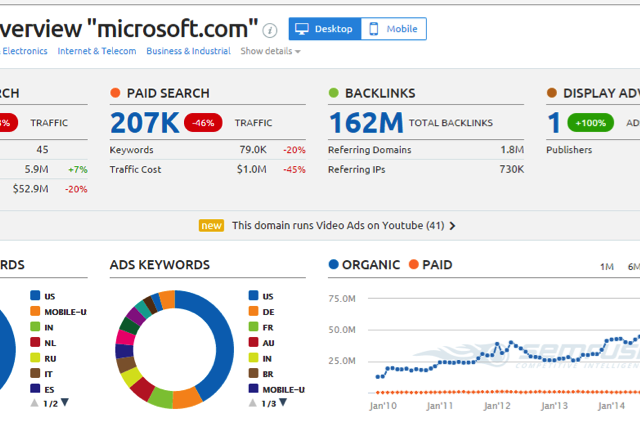Select 6M time range on traffic chart
The width and height of the screenshot is (640, 432).
coord(634,267)
